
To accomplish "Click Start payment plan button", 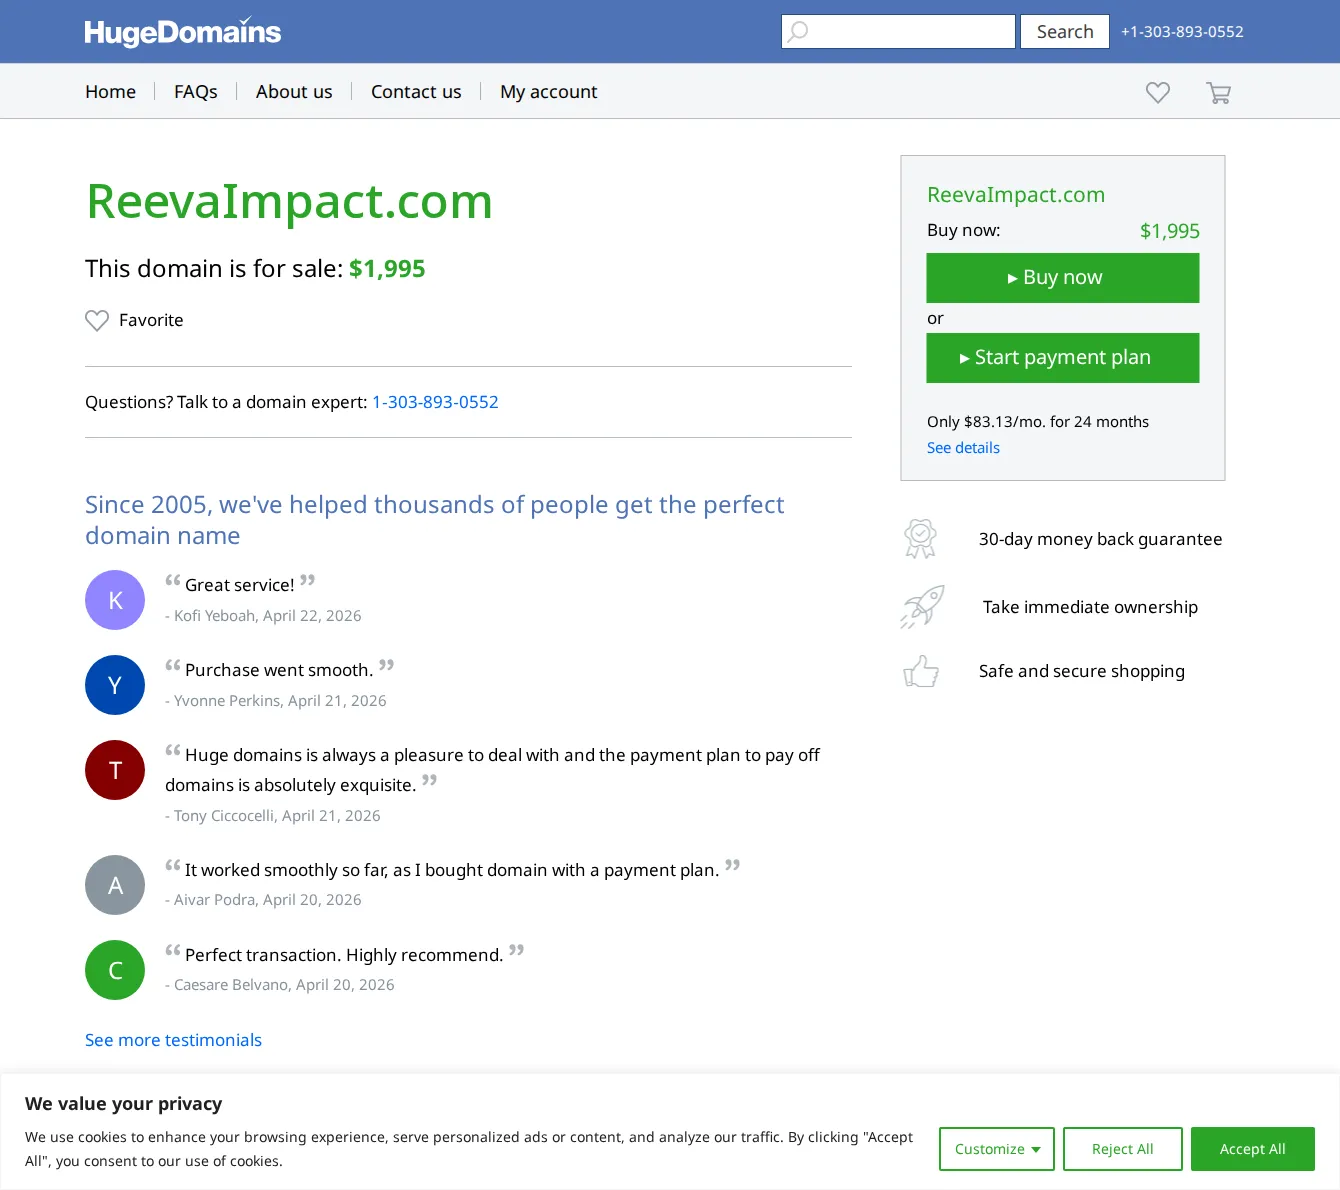I will pyautogui.click(x=1063, y=358).
